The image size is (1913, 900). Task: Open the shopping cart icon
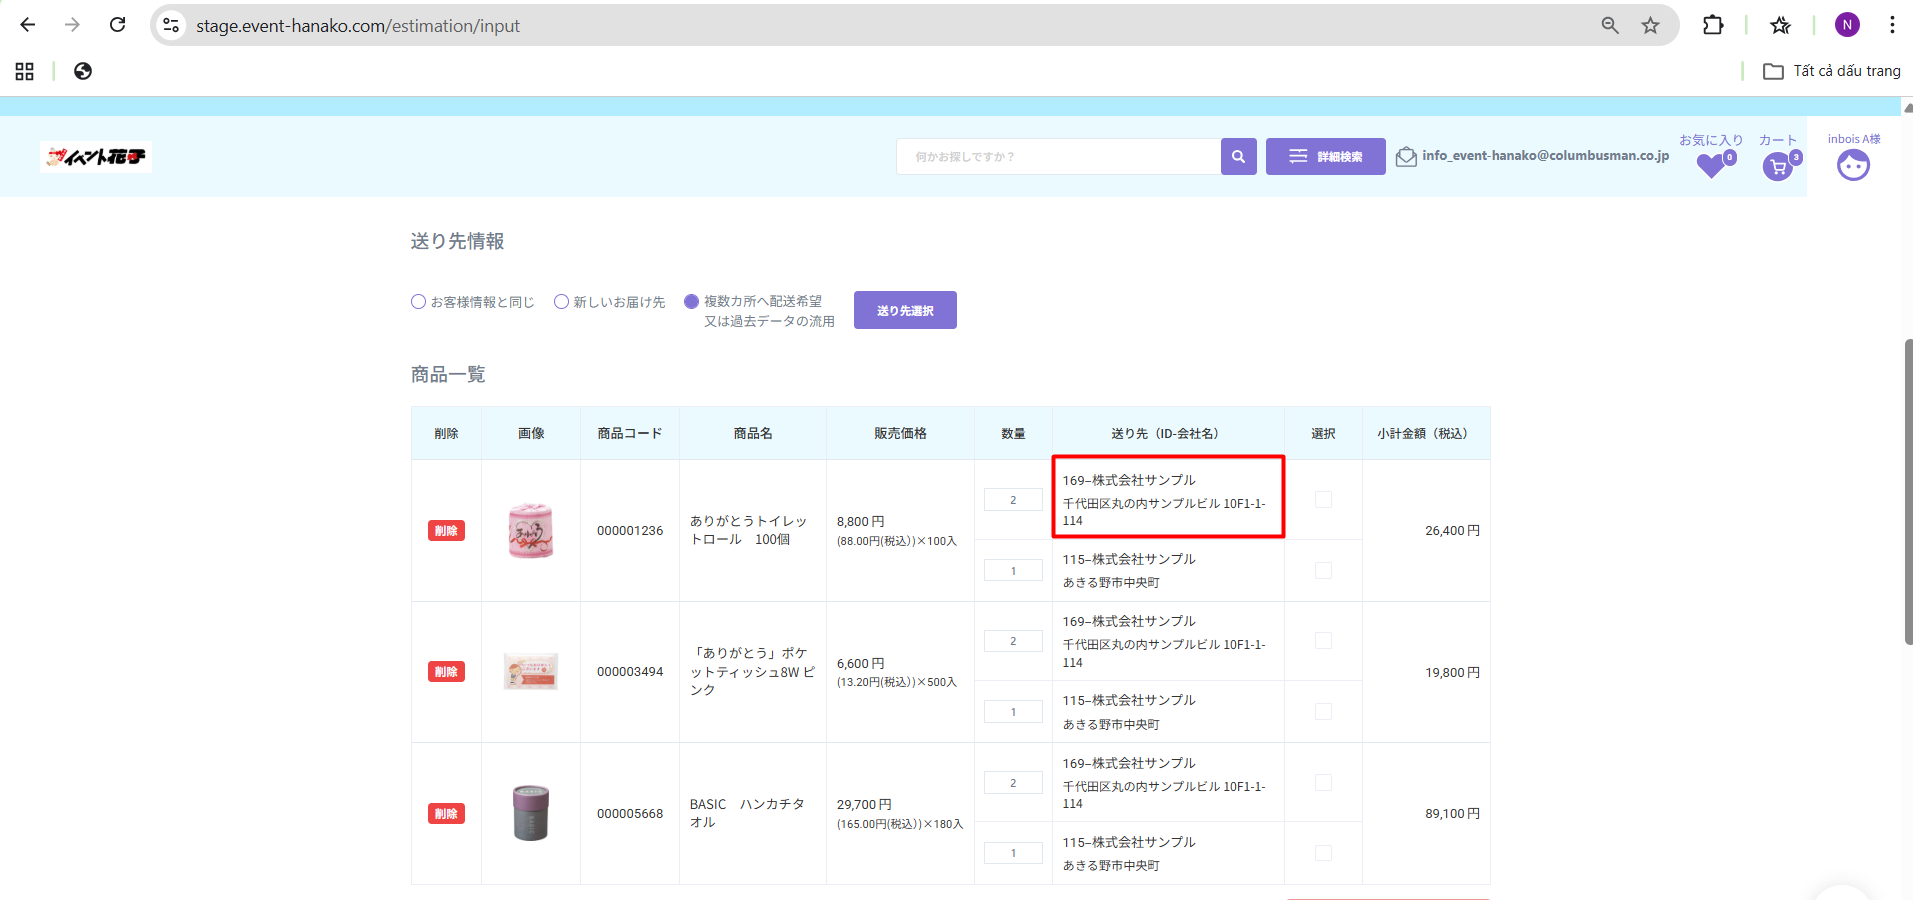pos(1777,167)
